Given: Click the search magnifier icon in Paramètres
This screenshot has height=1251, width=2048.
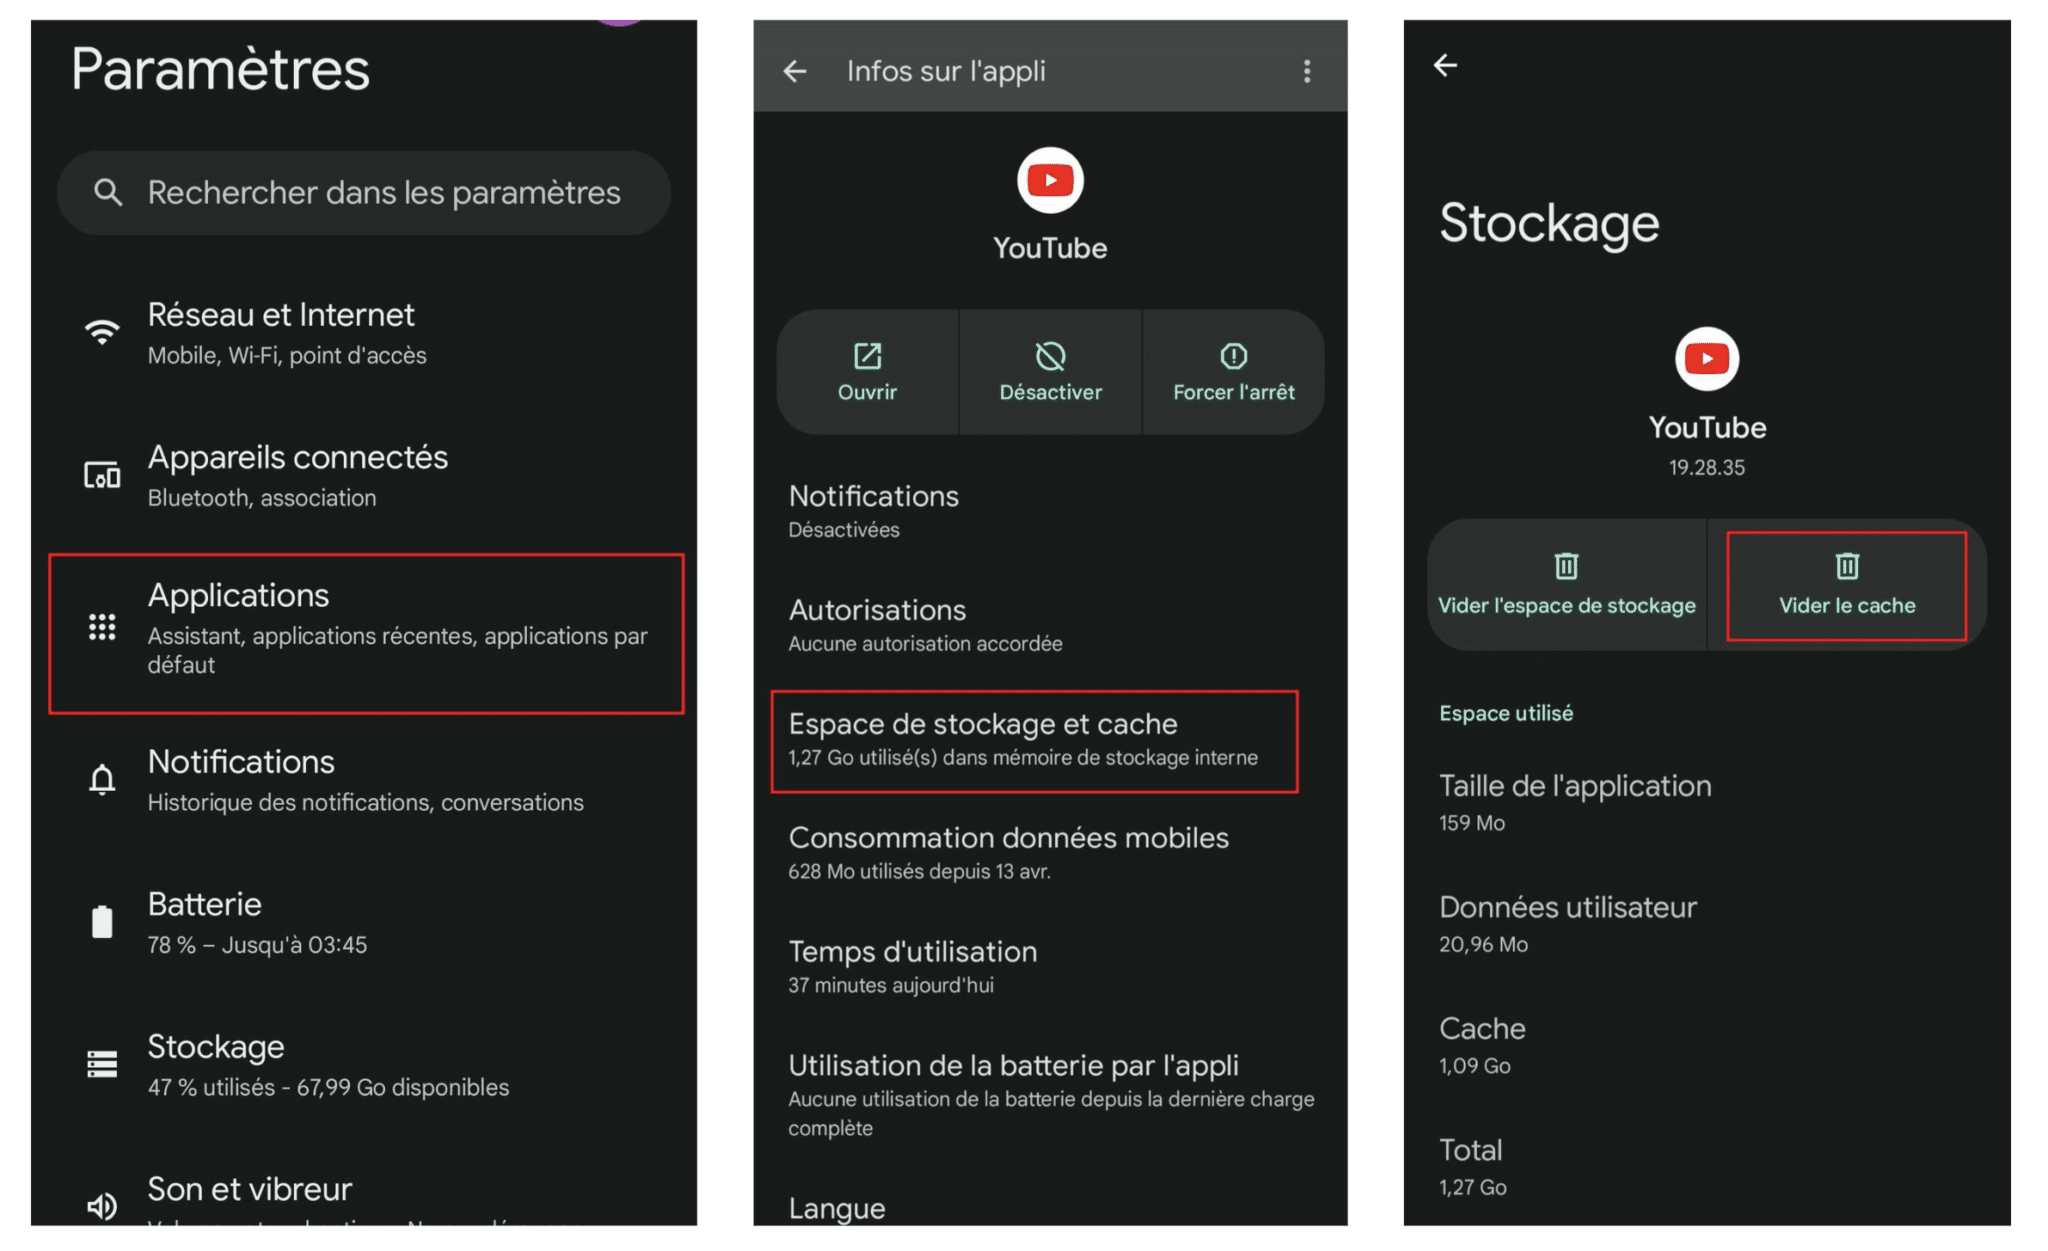Looking at the screenshot, I should coord(108,192).
